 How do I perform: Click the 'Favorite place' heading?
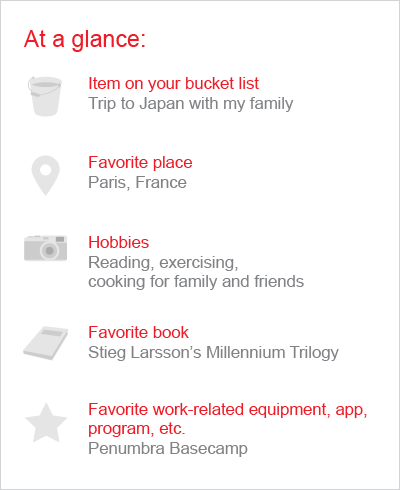point(140,162)
